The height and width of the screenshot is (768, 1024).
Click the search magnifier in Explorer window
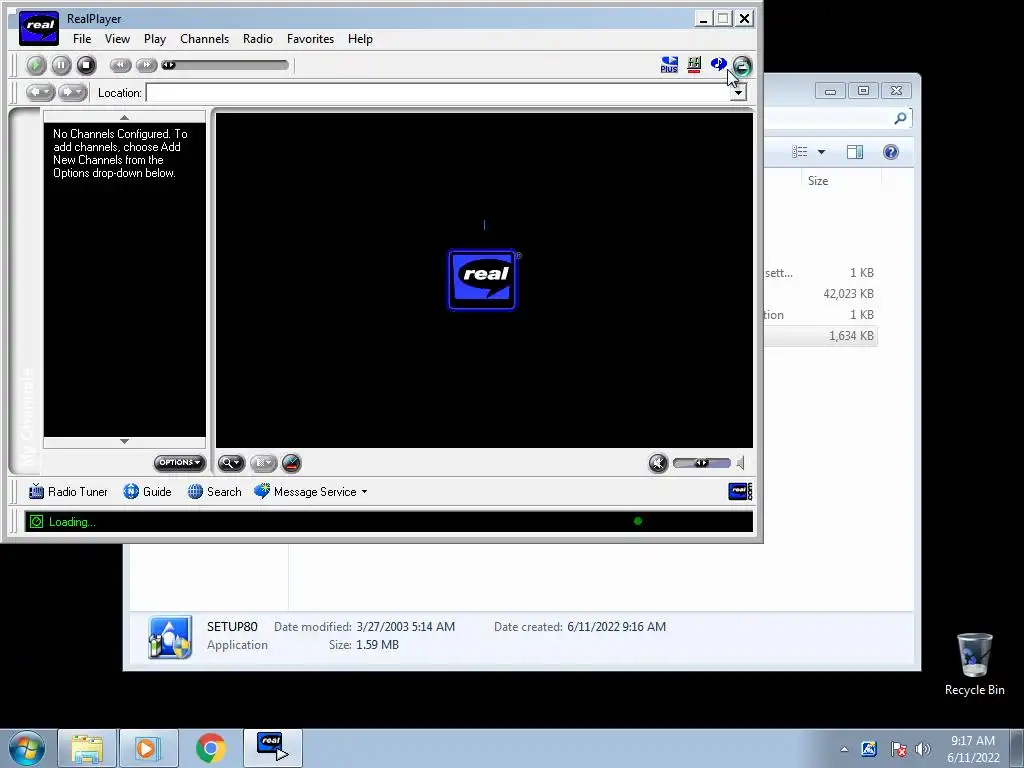tap(900, 118)
